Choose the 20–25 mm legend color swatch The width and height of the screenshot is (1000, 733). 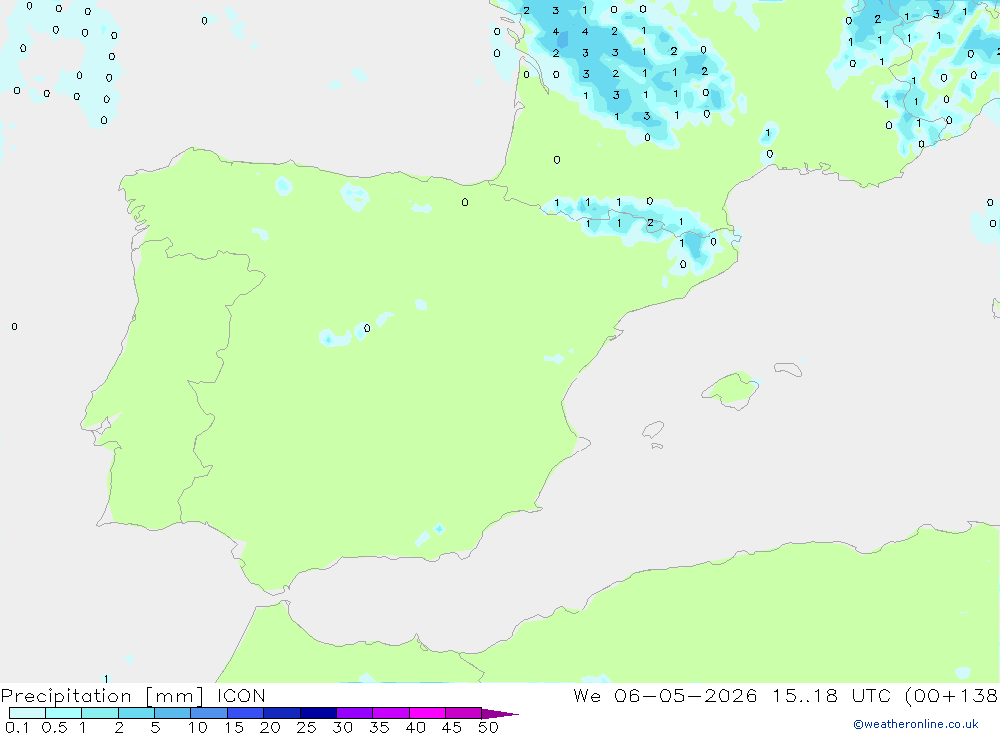[281, 713]
